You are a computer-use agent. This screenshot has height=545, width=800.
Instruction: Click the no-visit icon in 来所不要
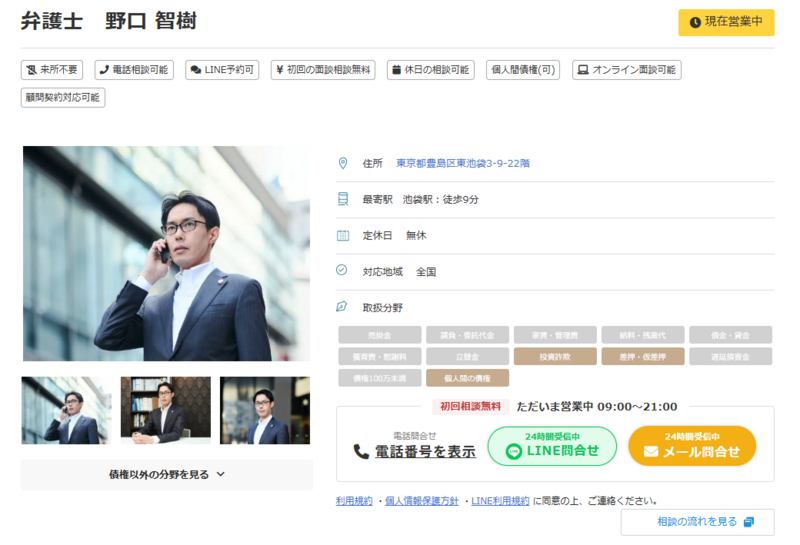tap(32, 70)
